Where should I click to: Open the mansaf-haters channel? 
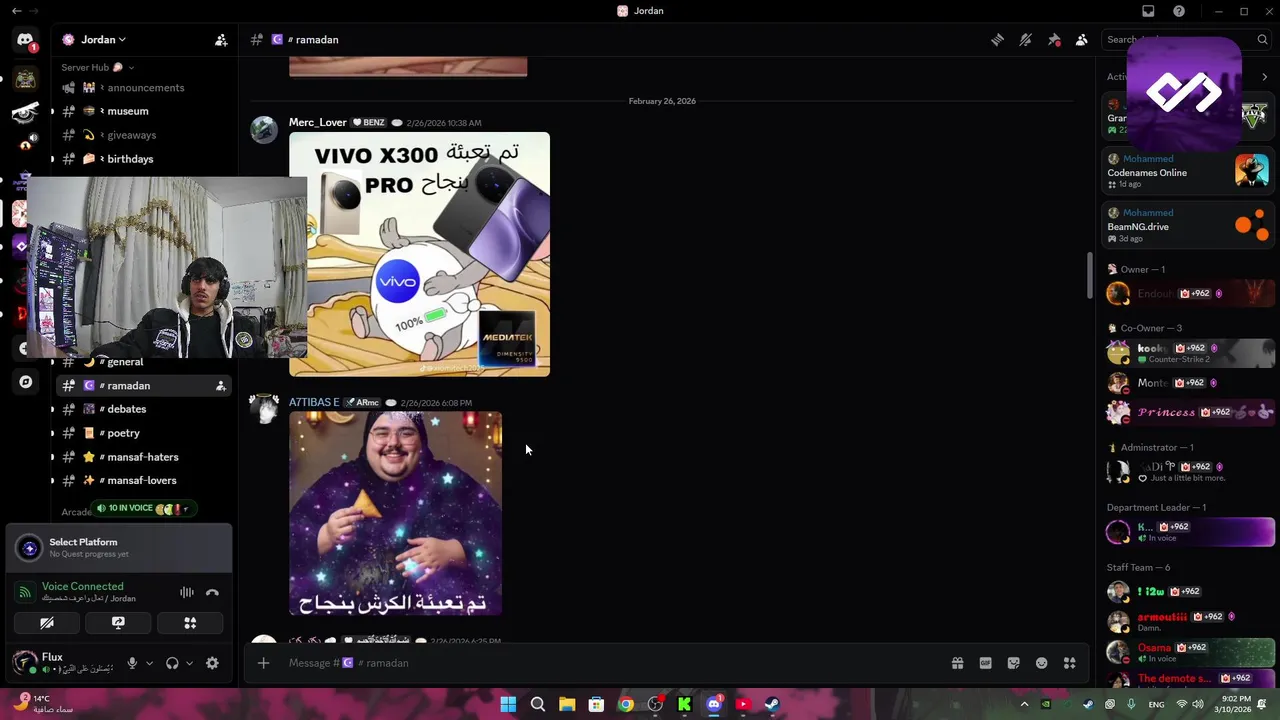146,457
